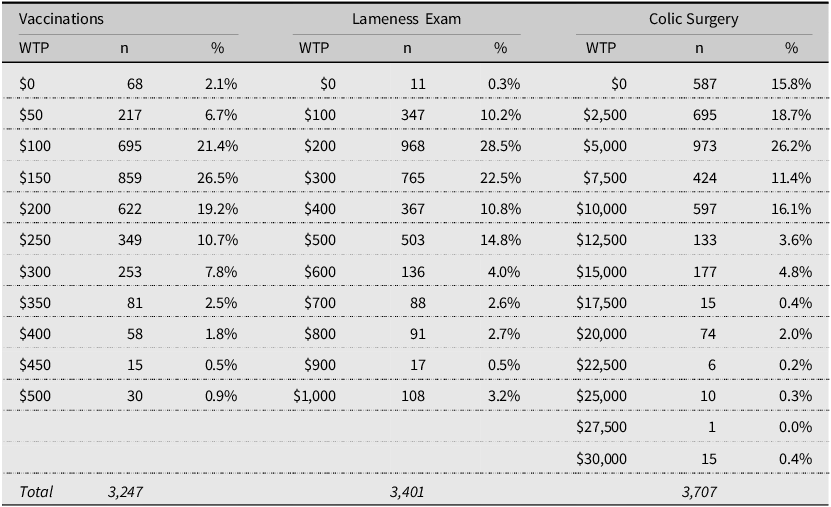831x507 pixels.
Task: Click the Vaccinations group header
Action: coord(61,19)
